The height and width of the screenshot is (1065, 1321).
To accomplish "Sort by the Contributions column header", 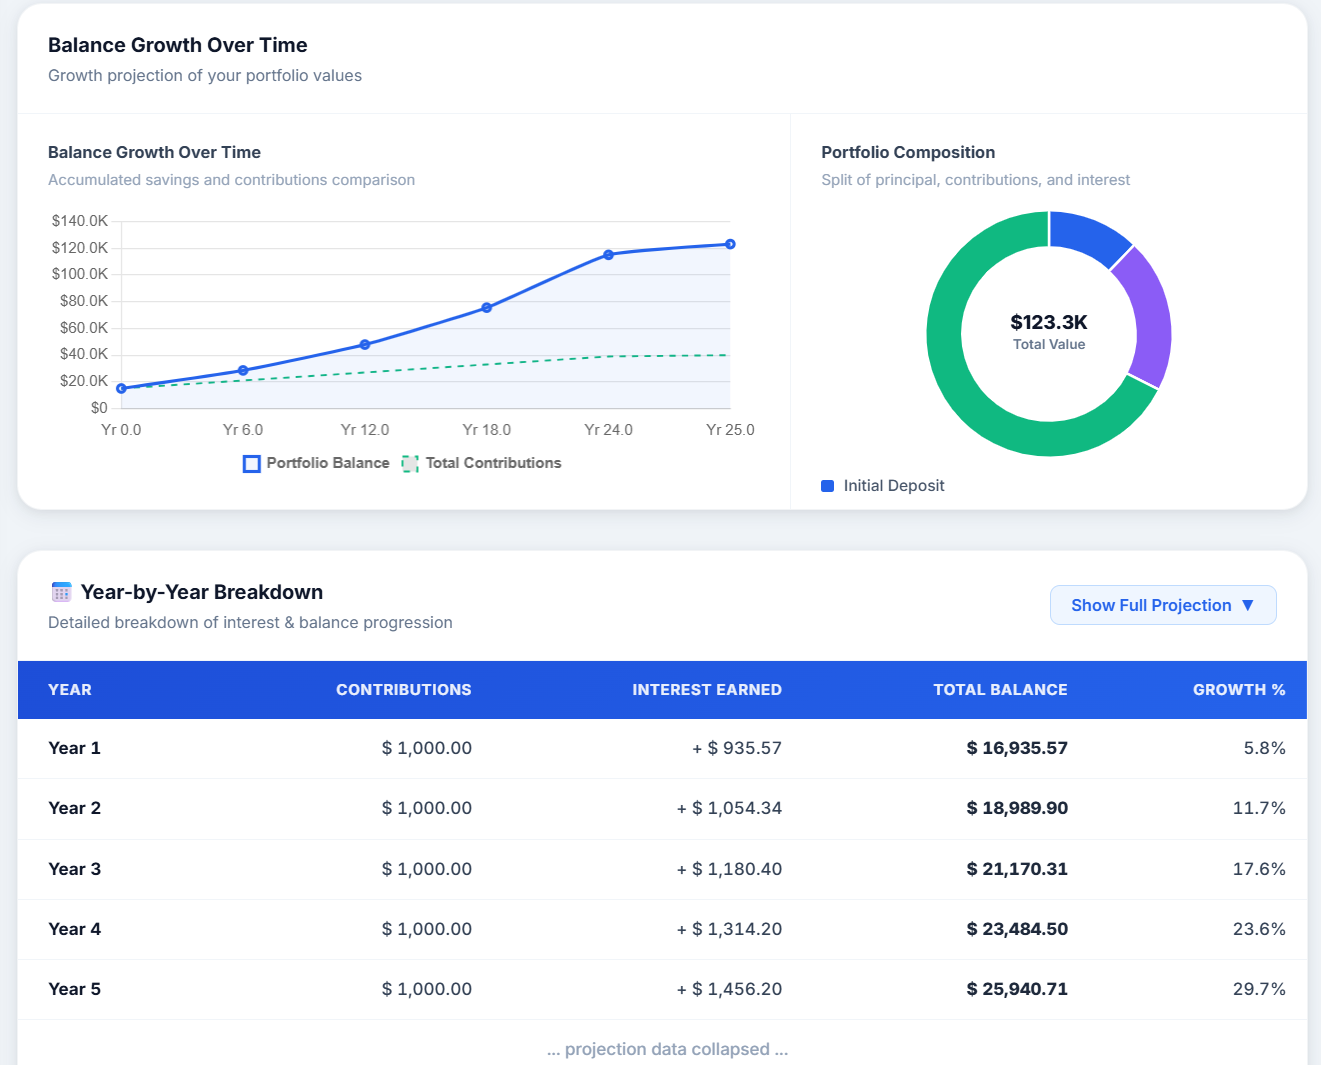I will point(403,690).
